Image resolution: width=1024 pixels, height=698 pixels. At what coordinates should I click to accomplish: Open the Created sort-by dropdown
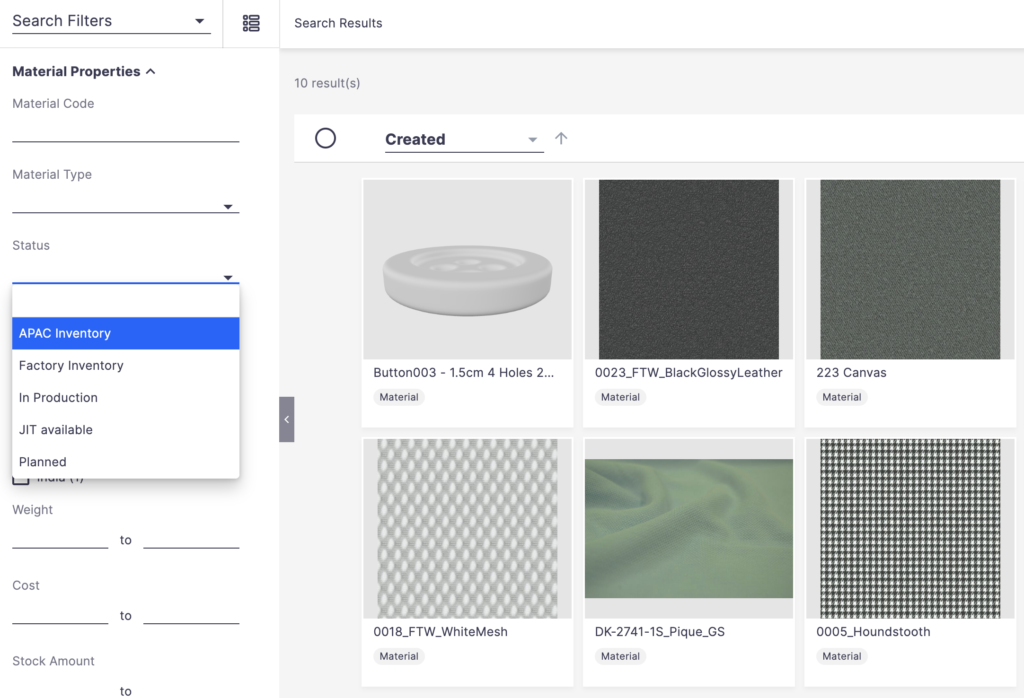[x=463, y=140]
